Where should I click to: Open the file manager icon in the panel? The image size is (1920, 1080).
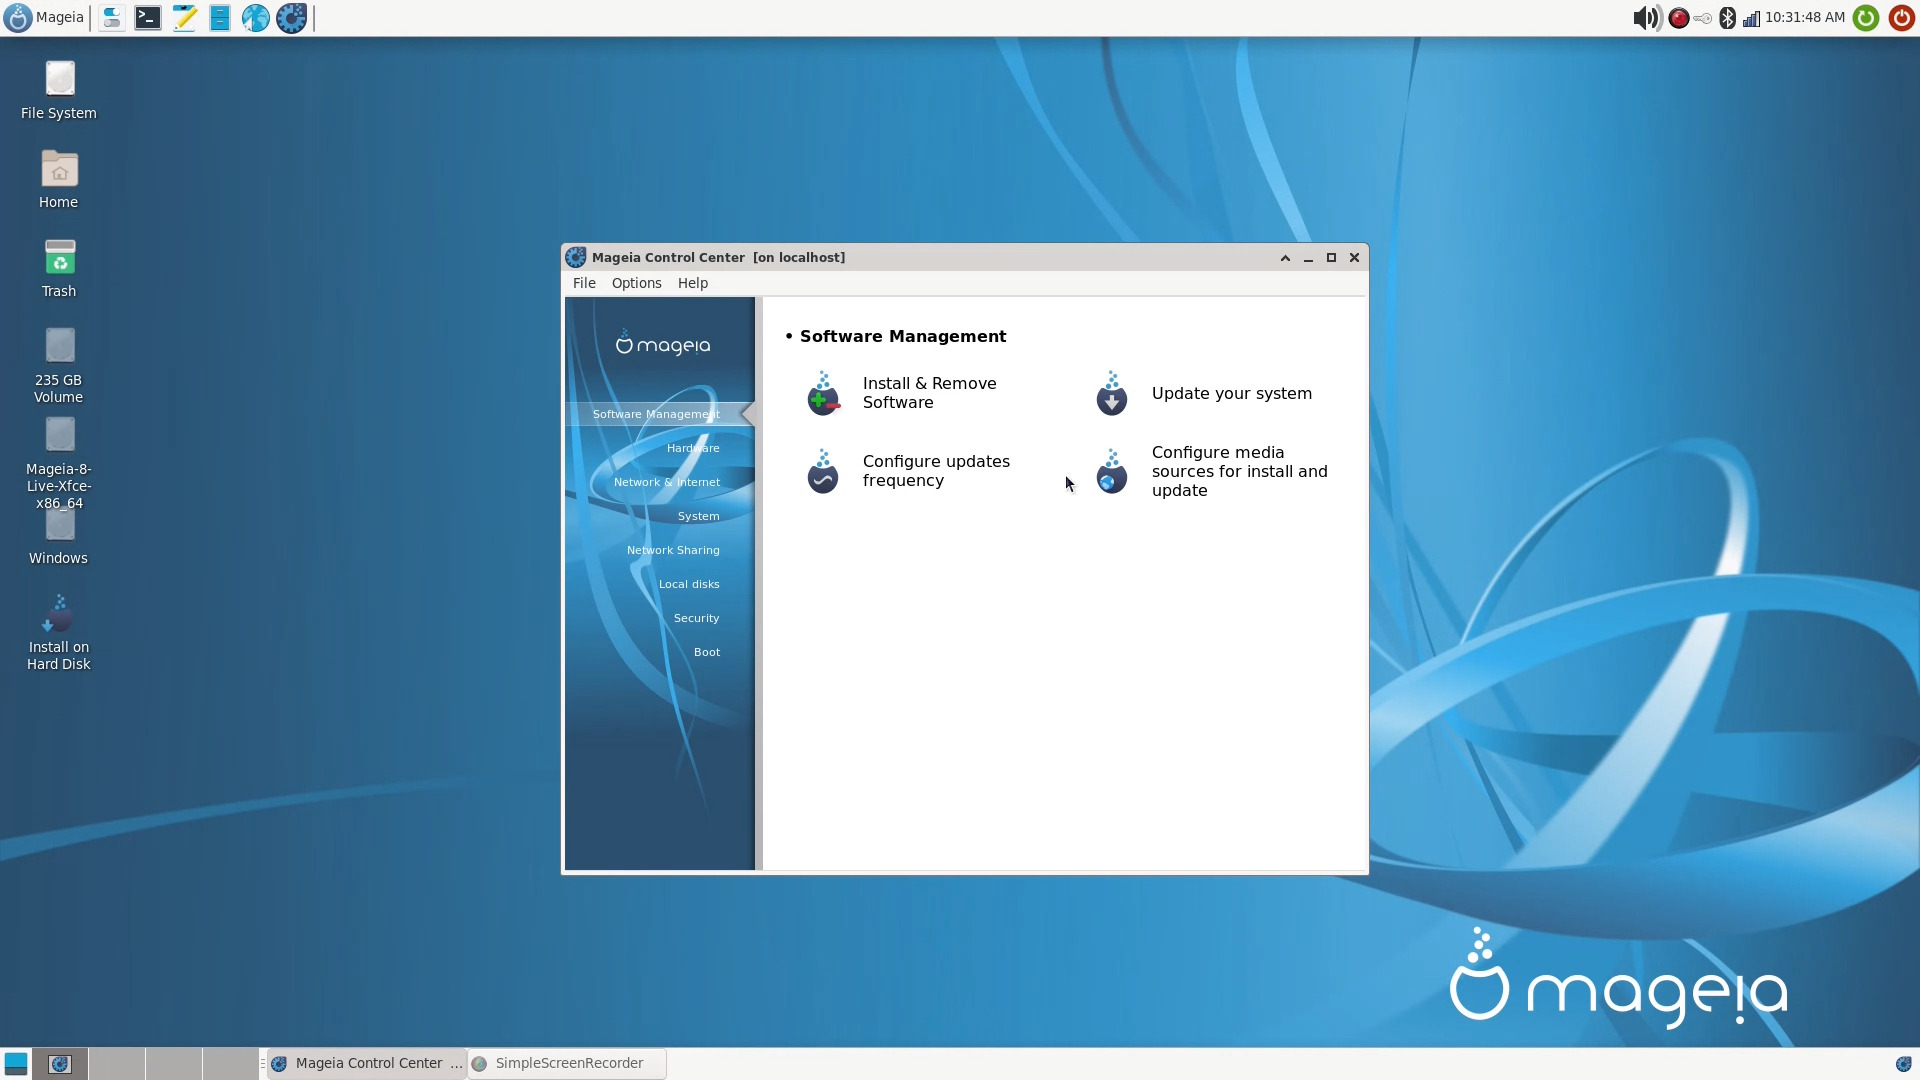click(219, 17)
